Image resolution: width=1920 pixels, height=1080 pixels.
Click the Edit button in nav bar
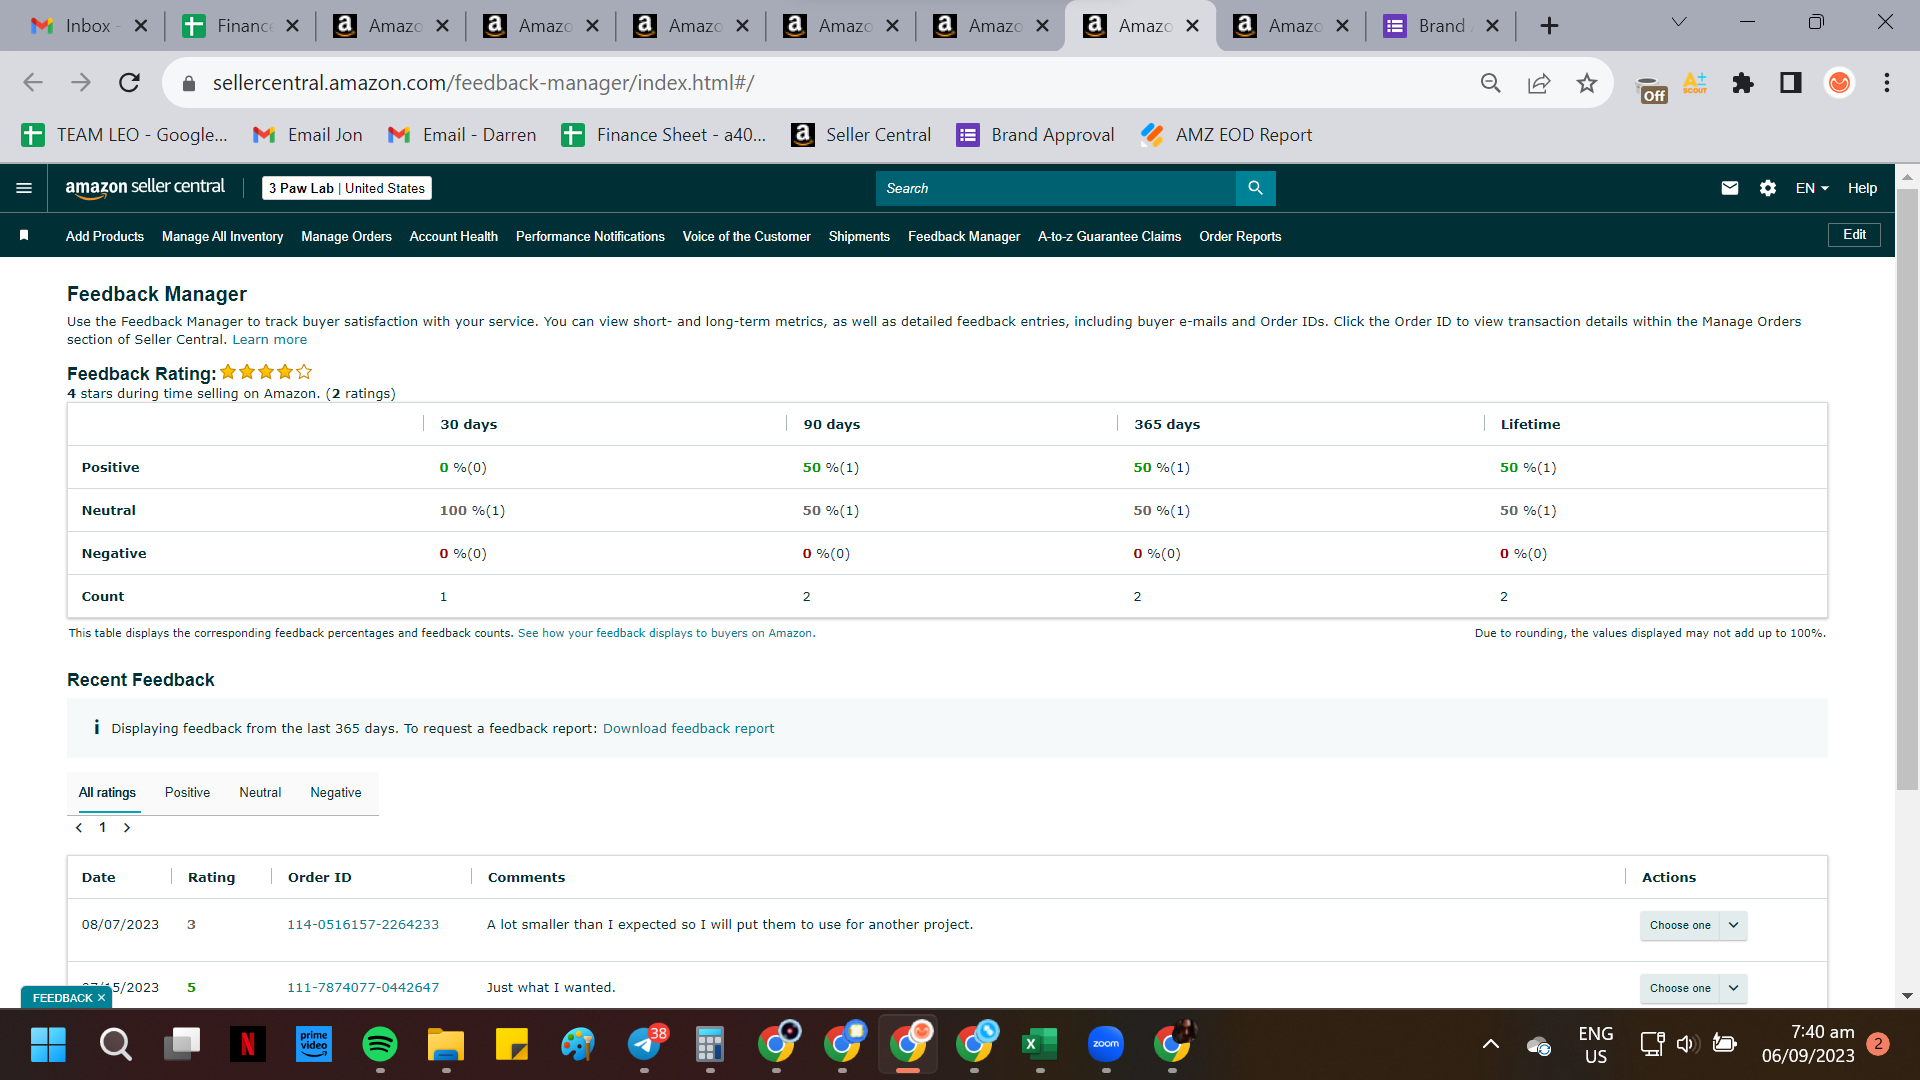1854,235
